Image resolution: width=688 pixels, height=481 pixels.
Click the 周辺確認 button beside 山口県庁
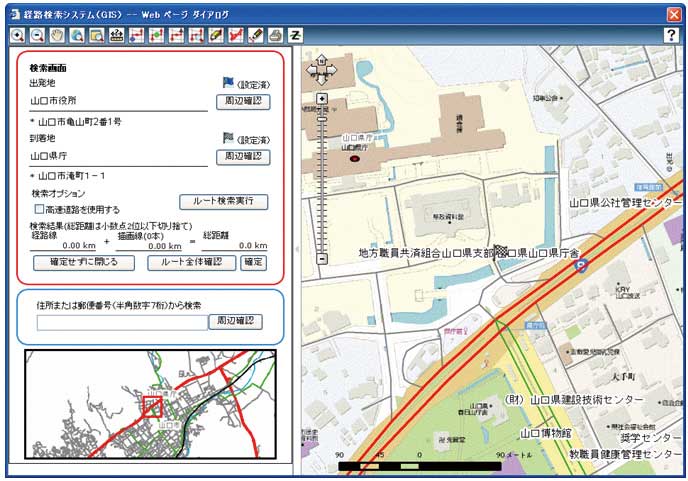click(243, 157)
